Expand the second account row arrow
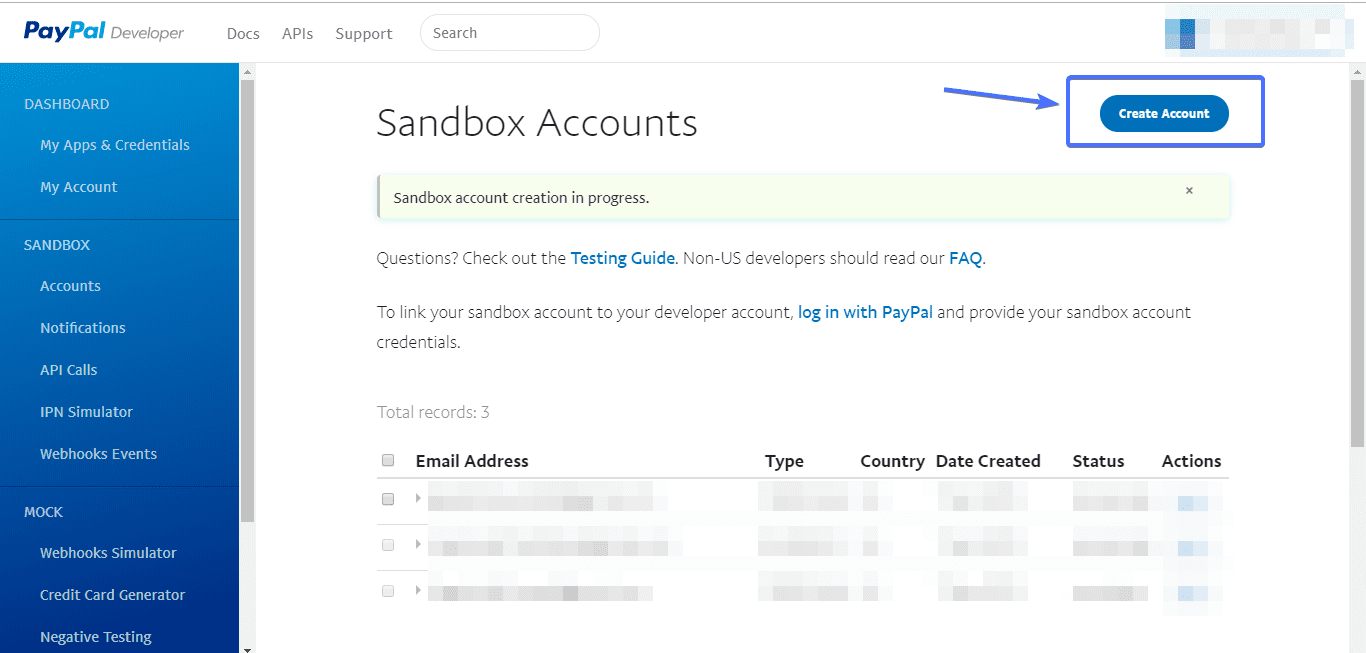 click(x=418, y=544)
